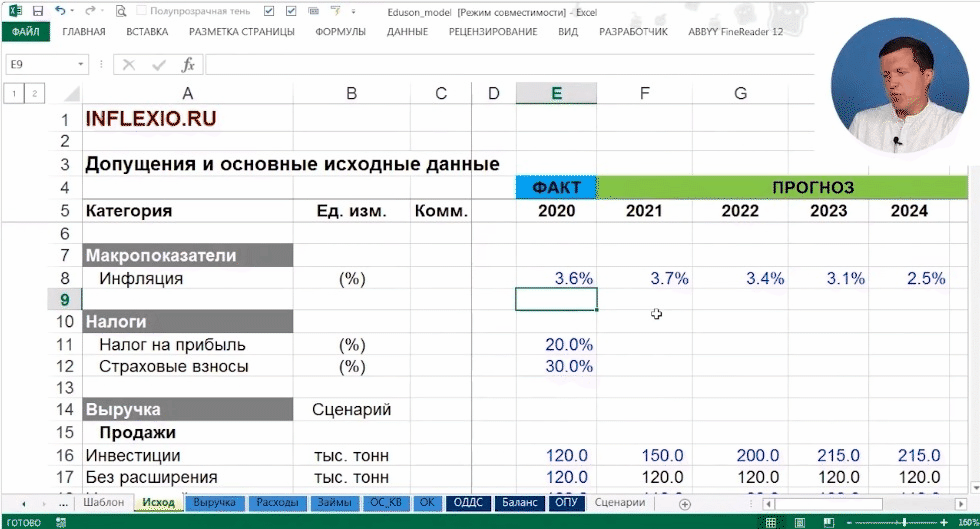Open the ДАННЫЕ ribbon tab
Screen dimensions: 980x529
pyautogui.click(x=408, y=31)
